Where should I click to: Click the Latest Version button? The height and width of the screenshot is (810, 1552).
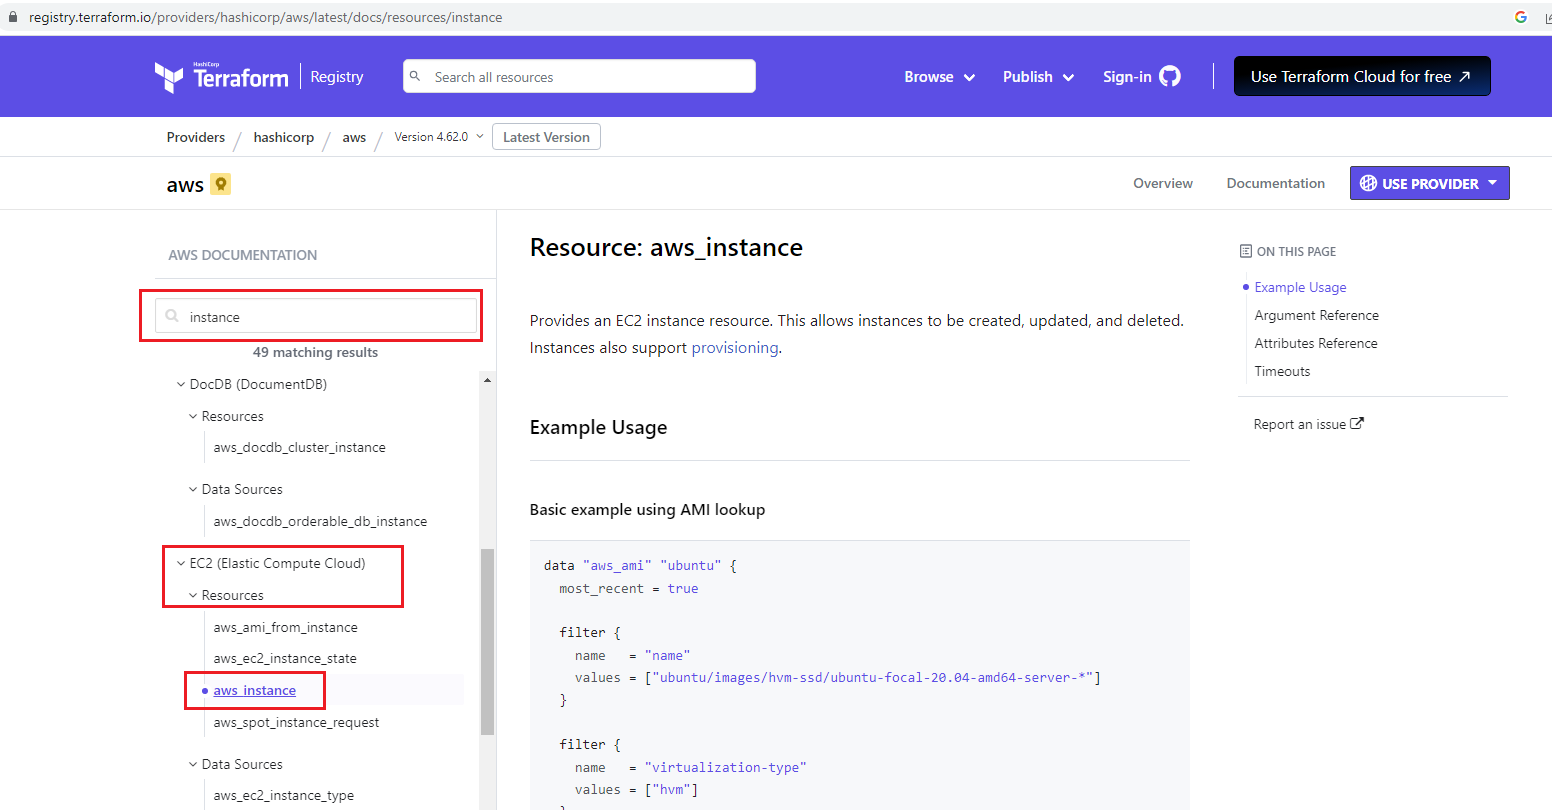[x=546, y=137]
